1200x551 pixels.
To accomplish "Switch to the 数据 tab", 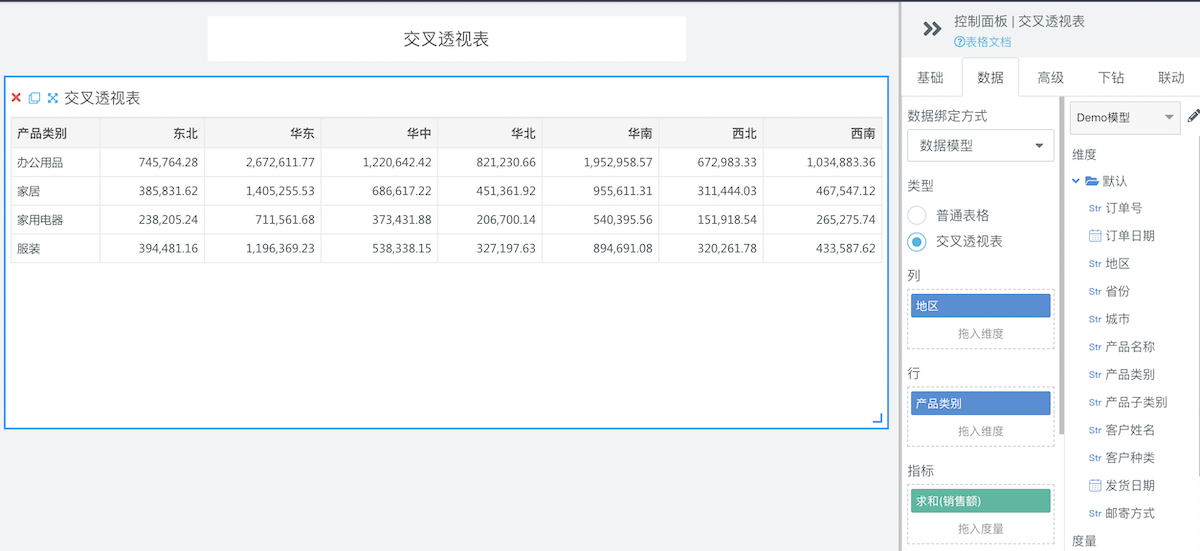I will pyautogui.click(x=990, y=77).
